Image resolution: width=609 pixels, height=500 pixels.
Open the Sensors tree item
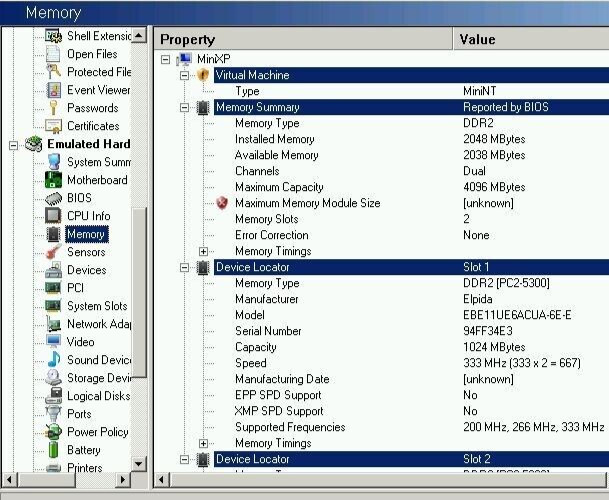pos(86,252)
